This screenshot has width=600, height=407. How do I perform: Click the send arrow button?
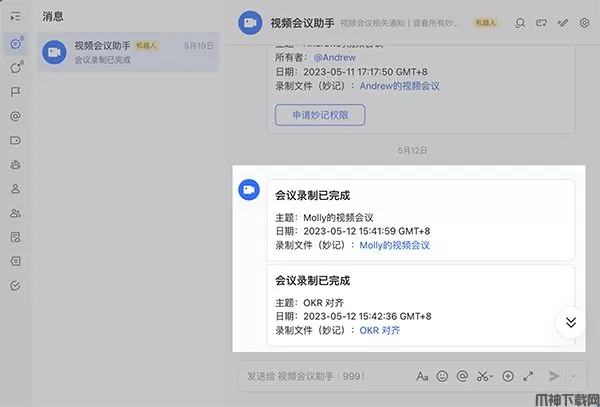(553, 376)
